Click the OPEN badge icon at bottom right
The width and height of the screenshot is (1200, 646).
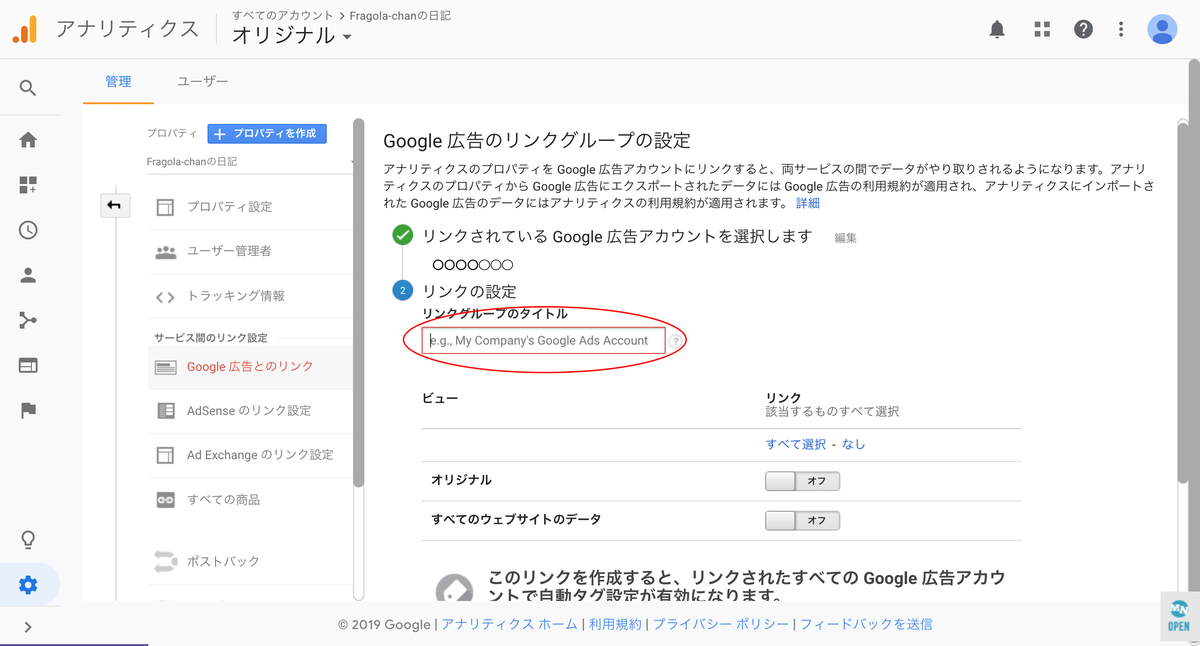coord(1179,616)
